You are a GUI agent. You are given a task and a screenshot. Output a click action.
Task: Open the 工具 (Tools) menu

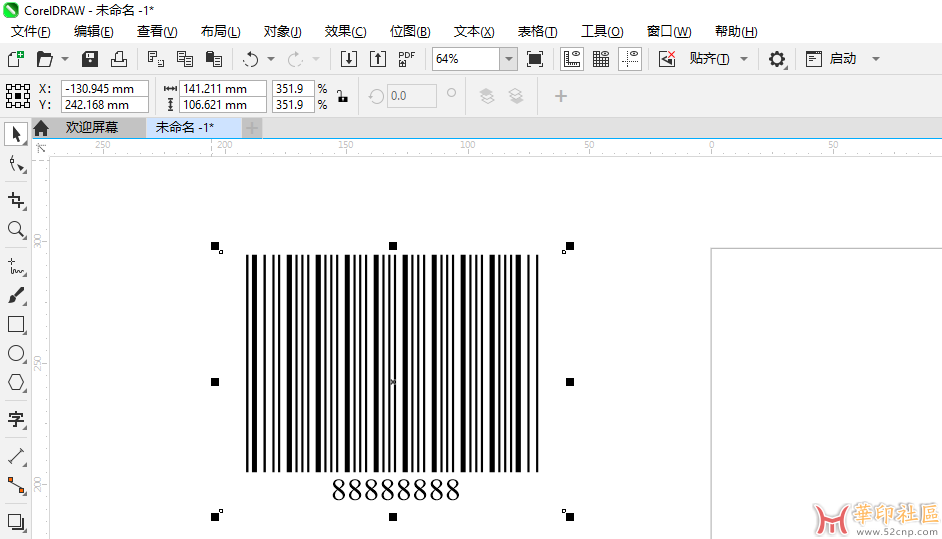point(602,31)
